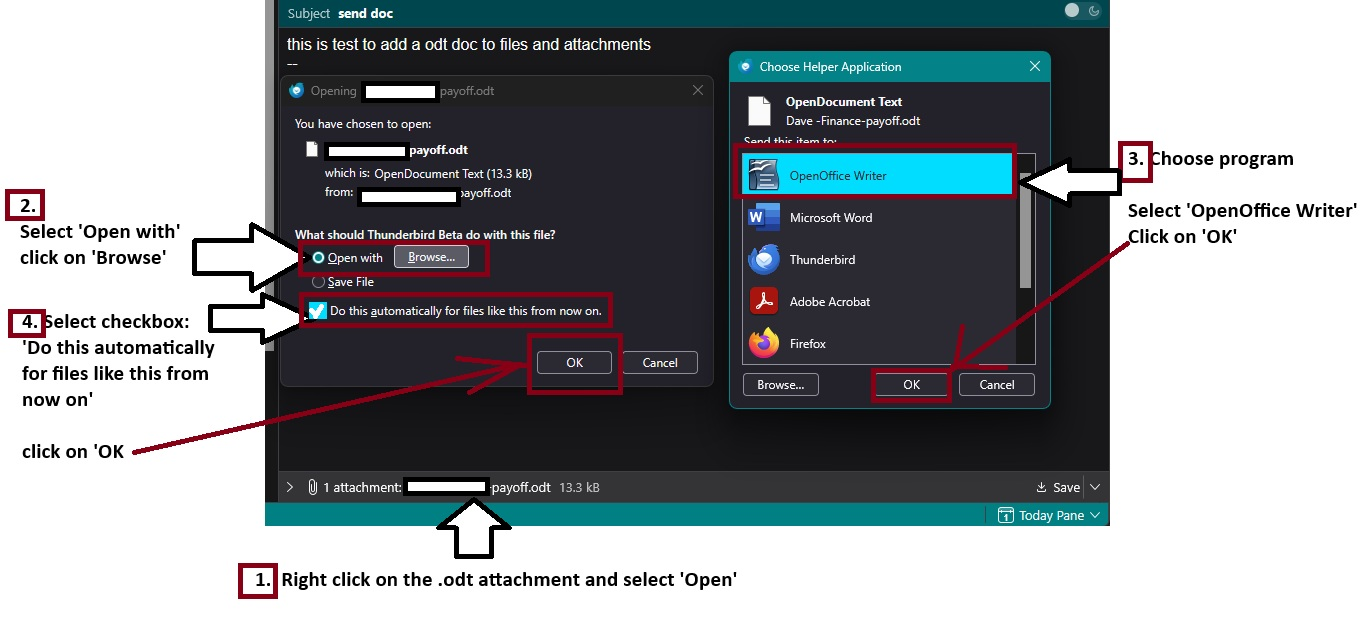1371x621 pixels.
Task: Select OpenOffice Writer in helper list
Action: coord(878,176)
